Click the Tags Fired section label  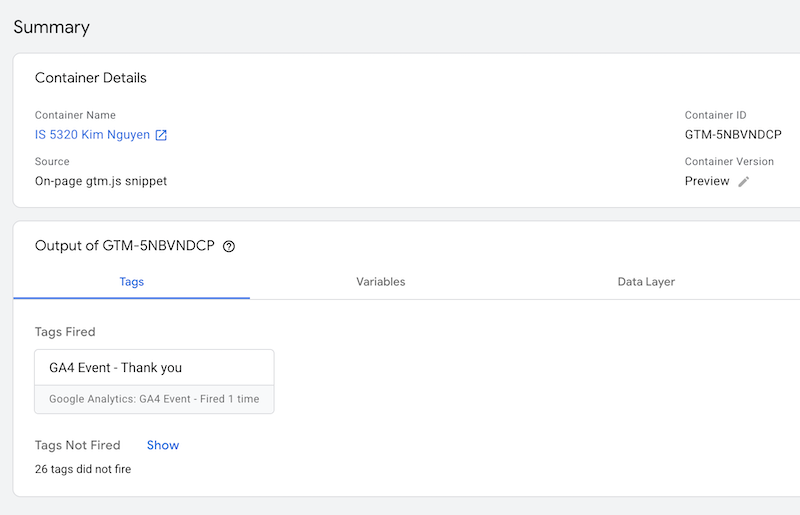[65, 332]
